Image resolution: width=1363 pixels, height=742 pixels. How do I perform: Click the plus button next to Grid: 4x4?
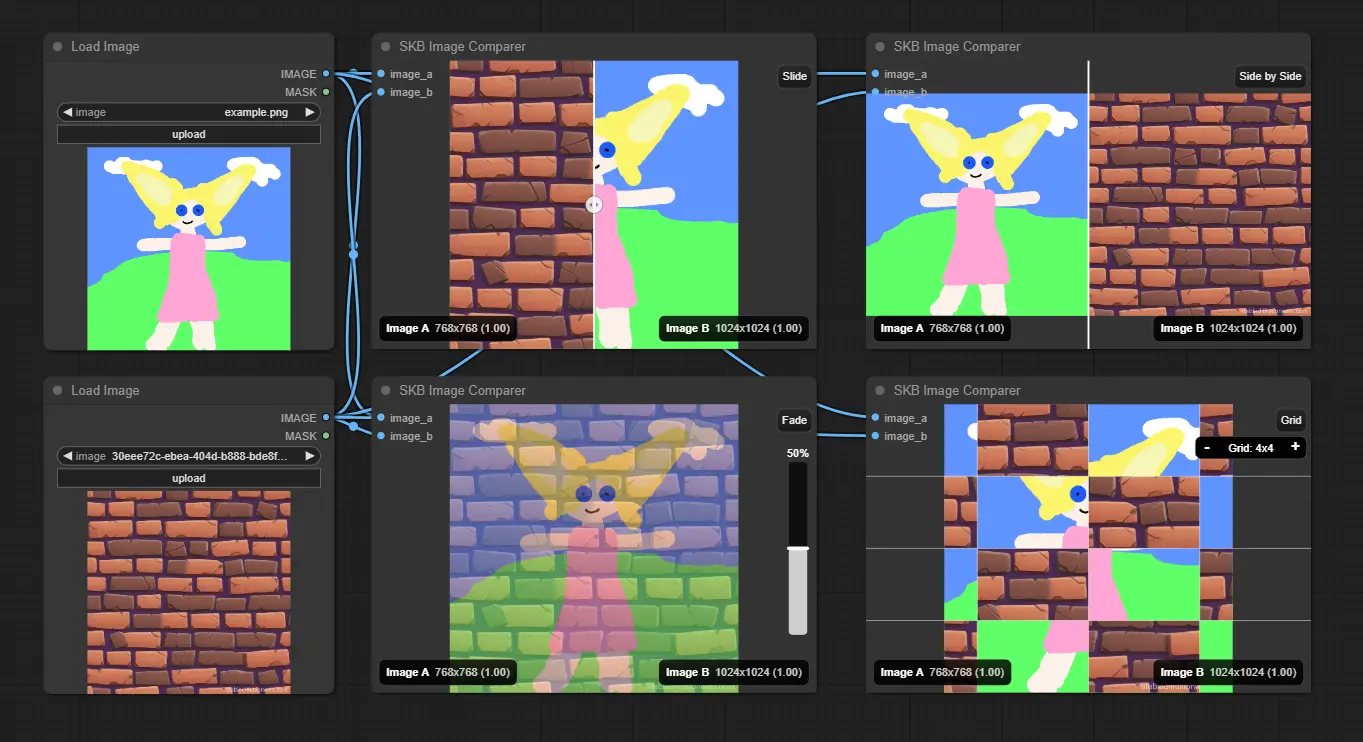coord(1295,447)
